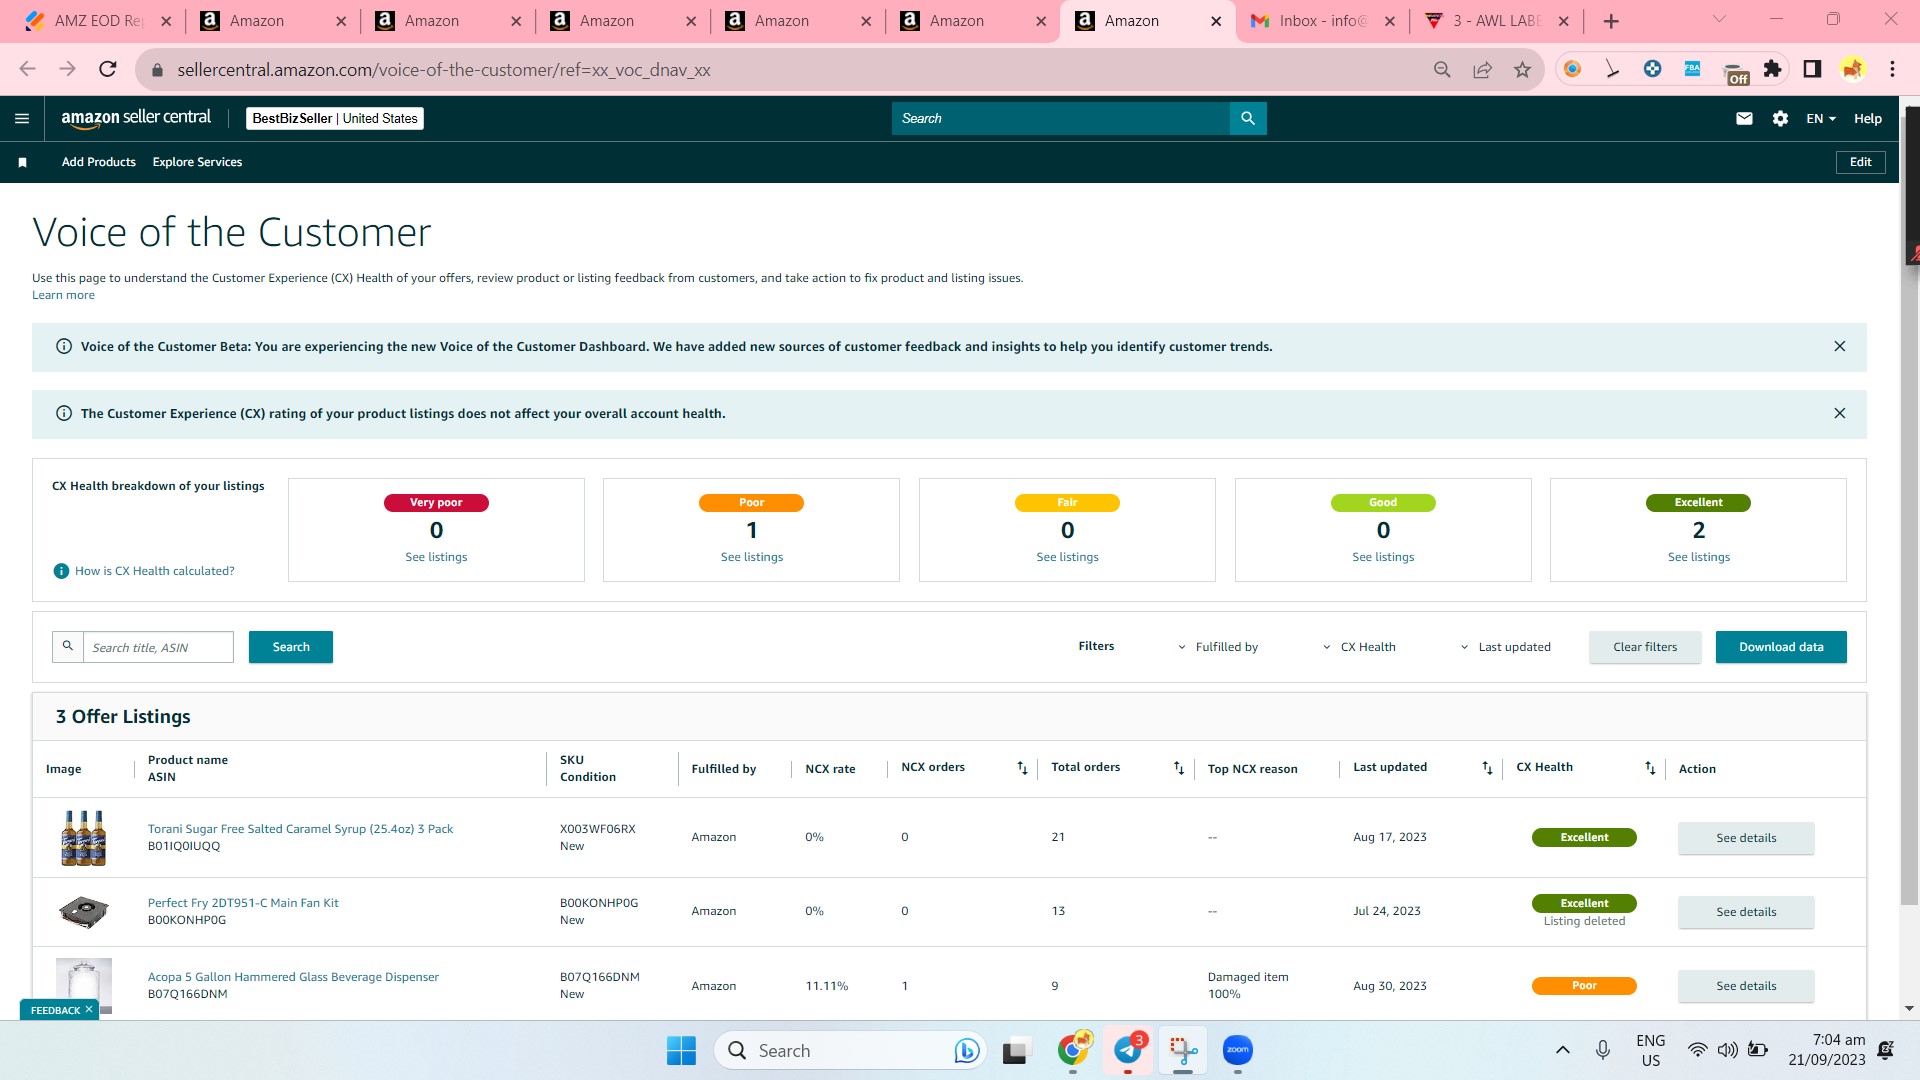The height and width of the screenshot is (1080, 1920).
Task: Switch to the 3 - AWL LABEL tab
Action: coord(1497,21)
